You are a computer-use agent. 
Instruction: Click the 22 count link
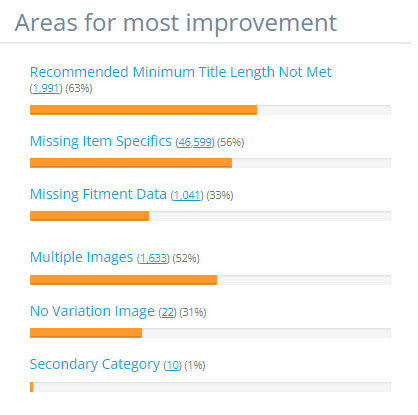click(x=167, y=312)
